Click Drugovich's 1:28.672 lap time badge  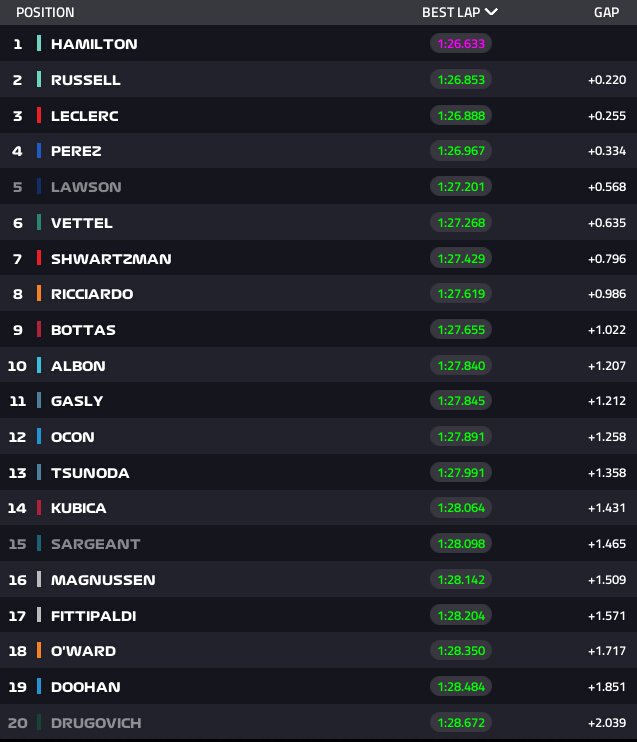pyautogui.click(x=461, y=722)
